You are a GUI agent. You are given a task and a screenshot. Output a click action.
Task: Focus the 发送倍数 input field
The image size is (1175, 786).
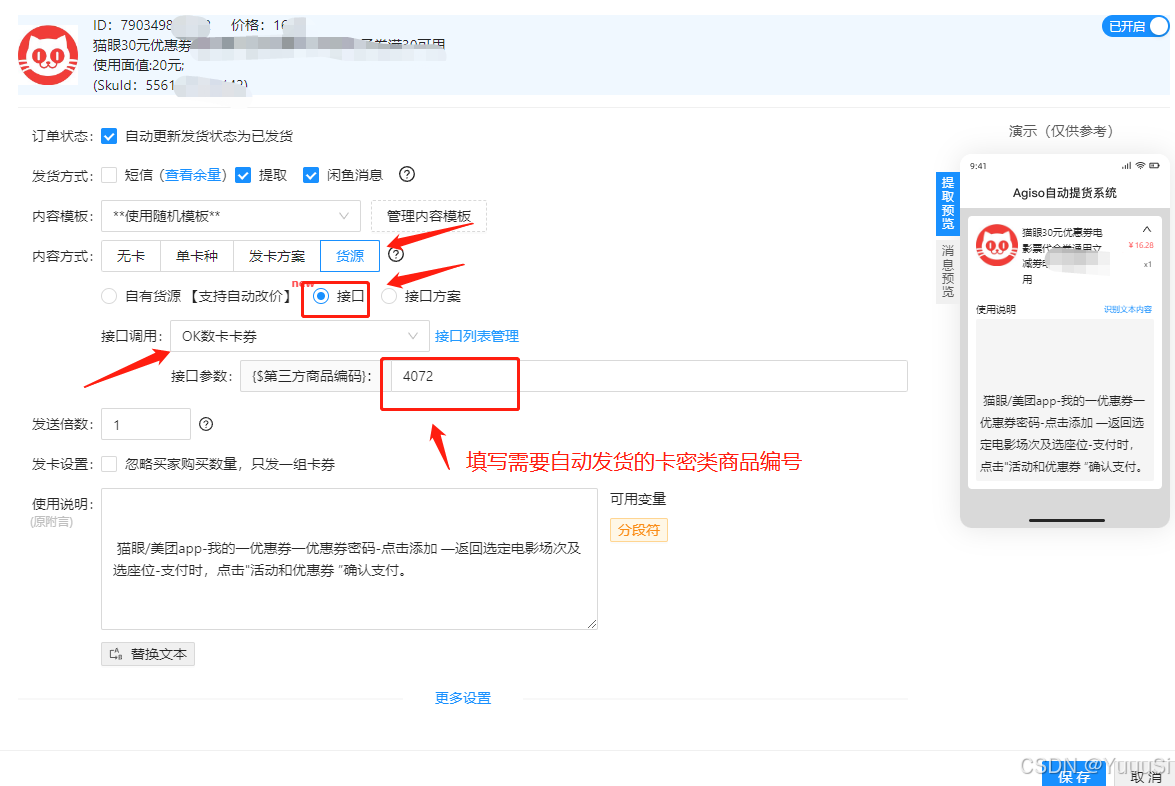146,424
